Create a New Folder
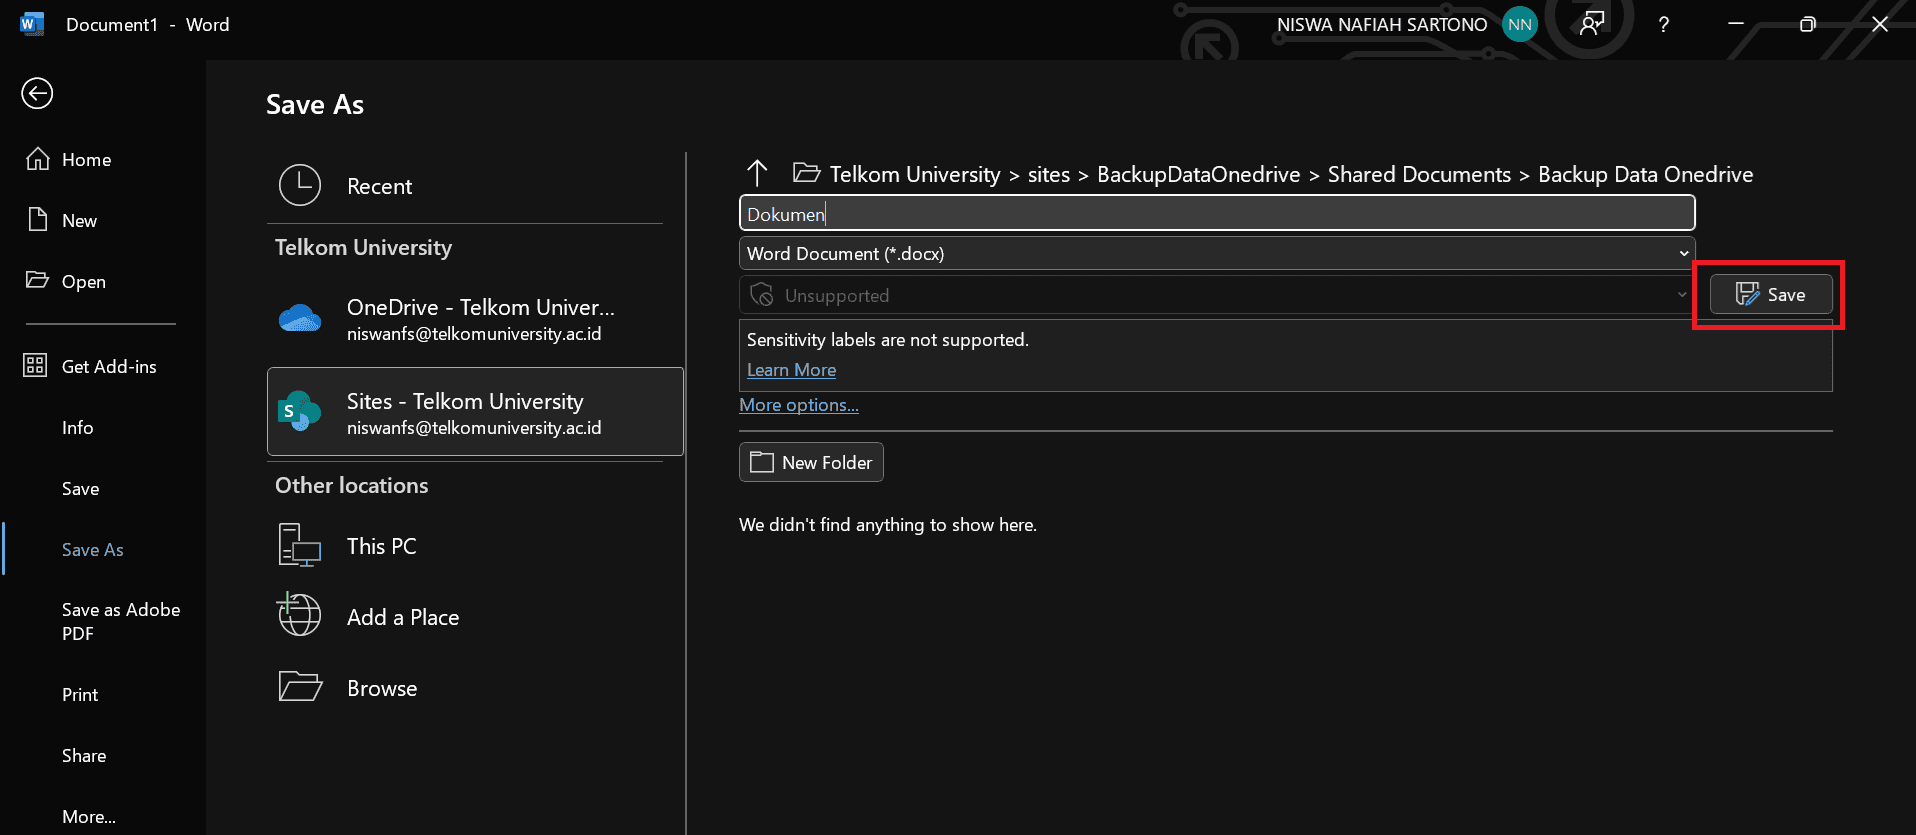Screen dimensions: 1916x835 811,462
